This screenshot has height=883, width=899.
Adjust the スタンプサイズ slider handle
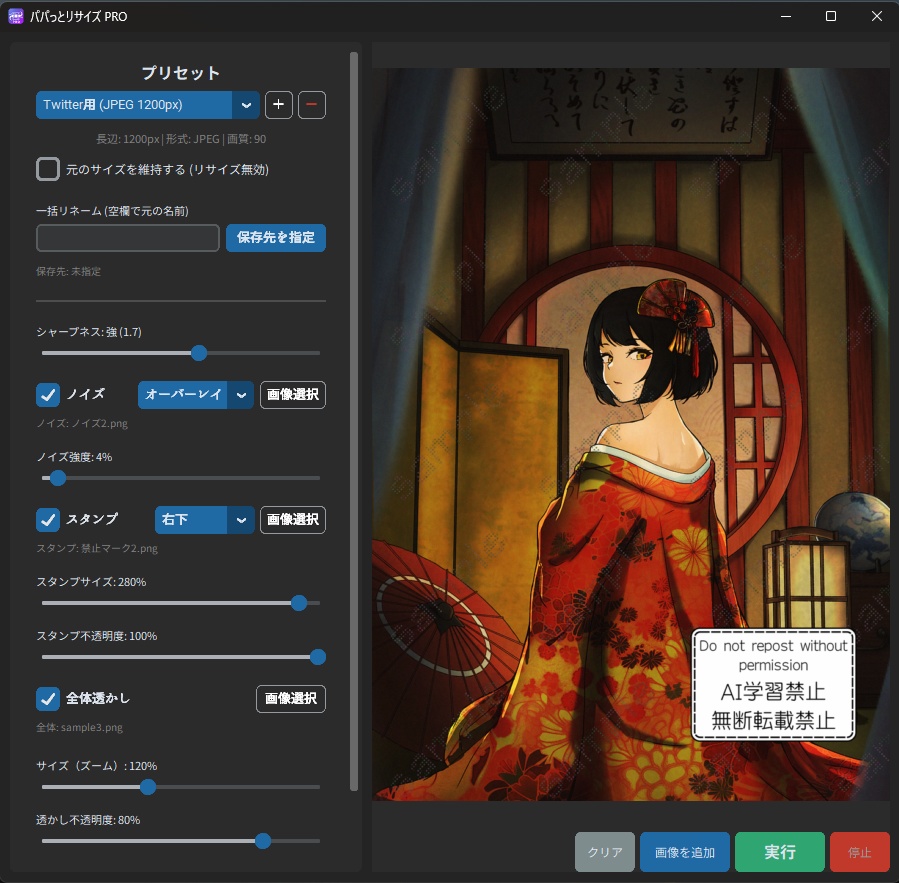[x=299, y=603]
